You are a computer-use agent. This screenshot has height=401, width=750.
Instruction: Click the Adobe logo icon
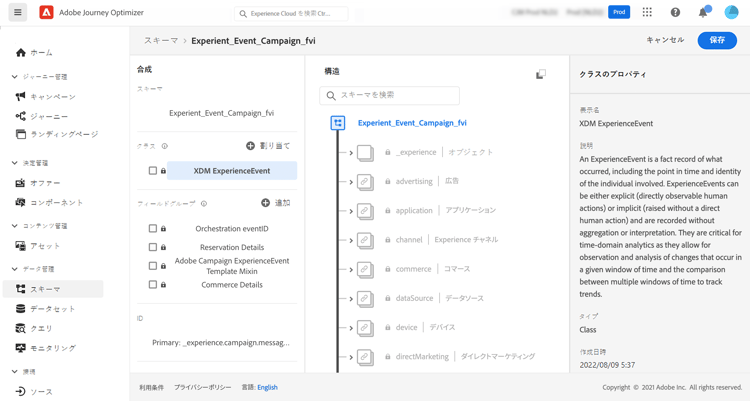(x=46, y=13)
